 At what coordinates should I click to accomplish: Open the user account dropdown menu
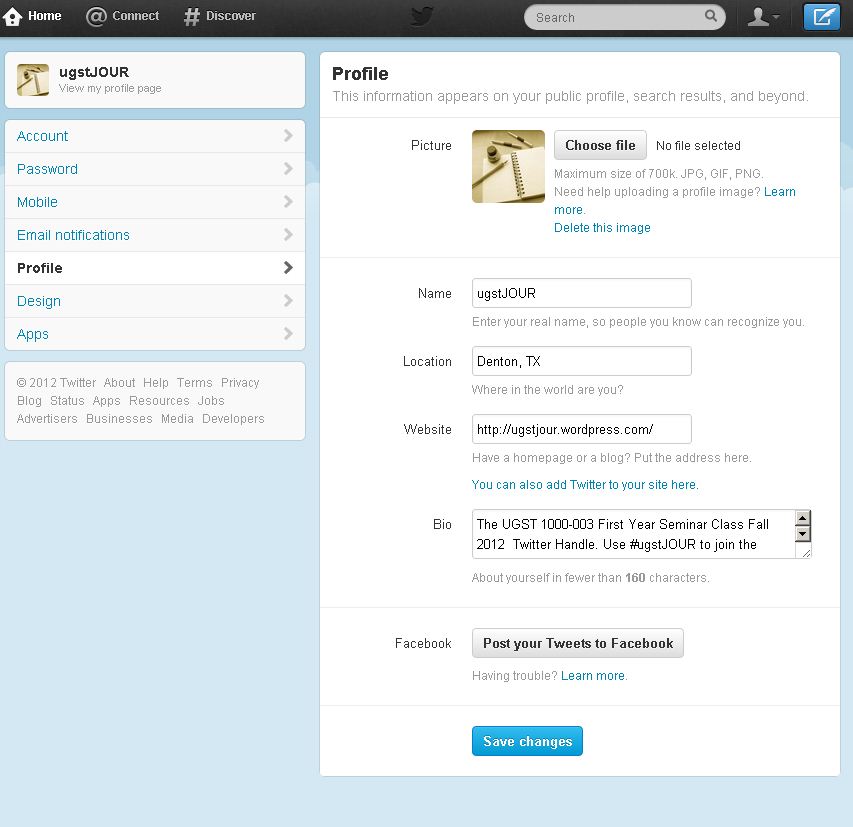pyautogui.click(x=763, y=17)
